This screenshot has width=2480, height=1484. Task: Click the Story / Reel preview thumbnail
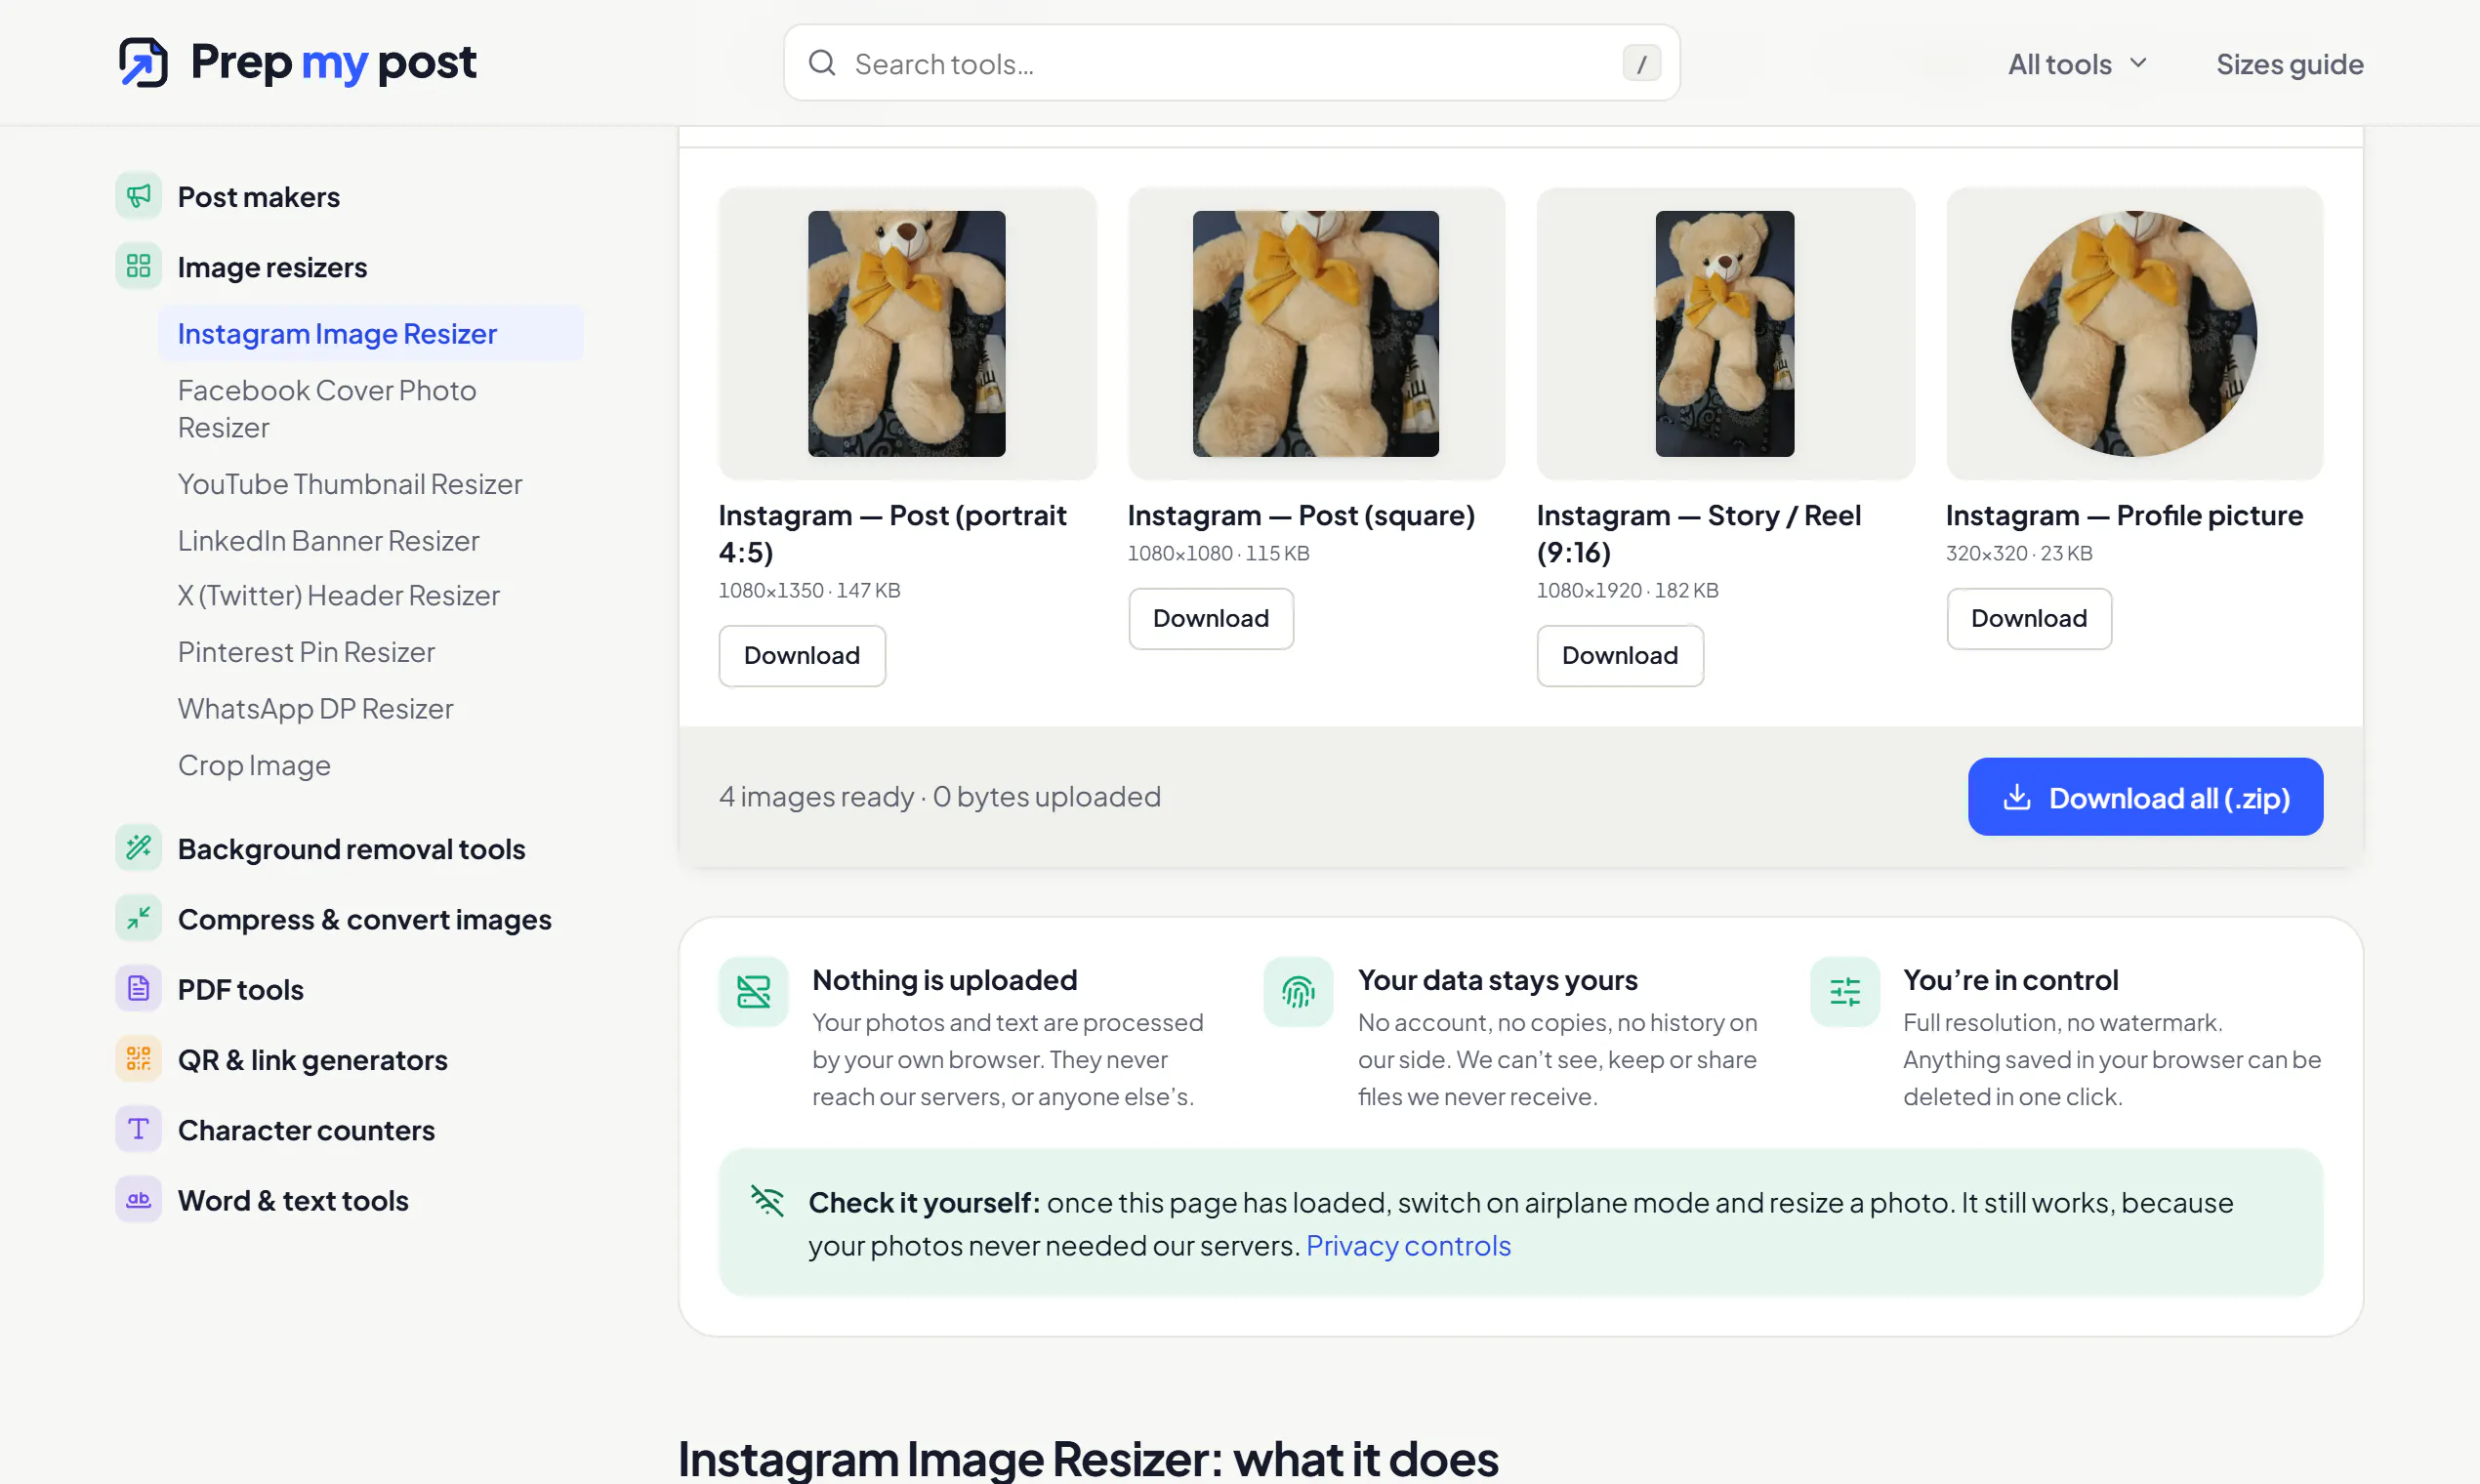click(x=1724, y=333)
